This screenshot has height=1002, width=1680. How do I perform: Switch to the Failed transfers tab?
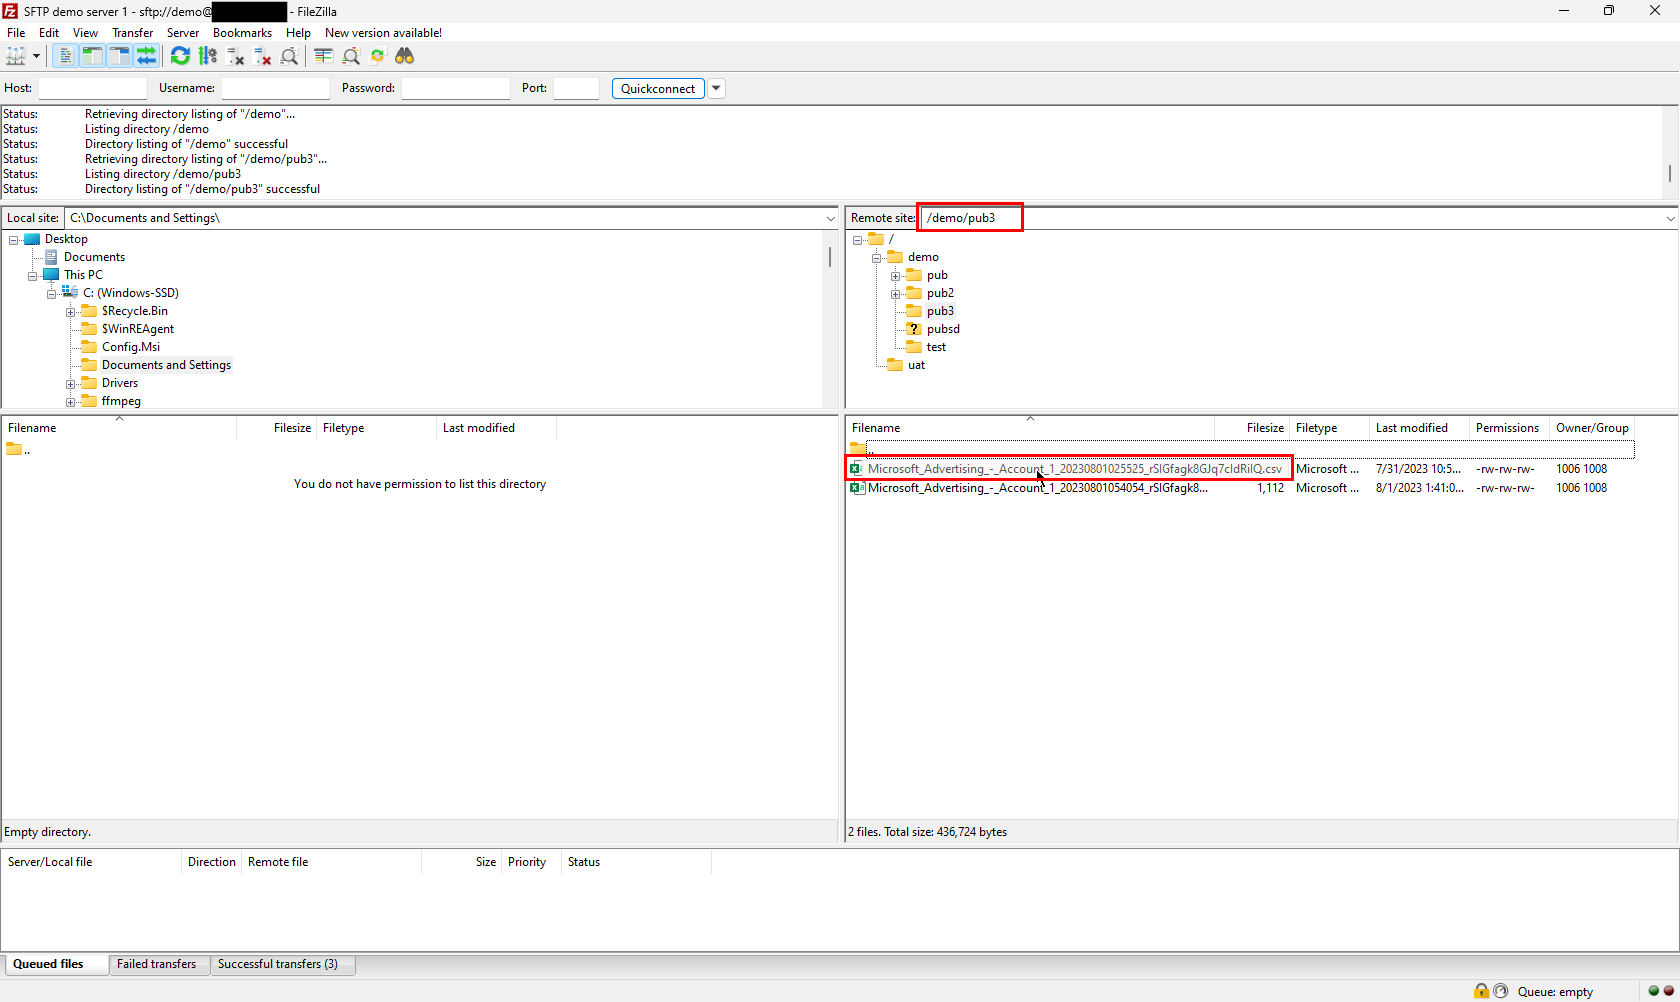tap(156, 964)
